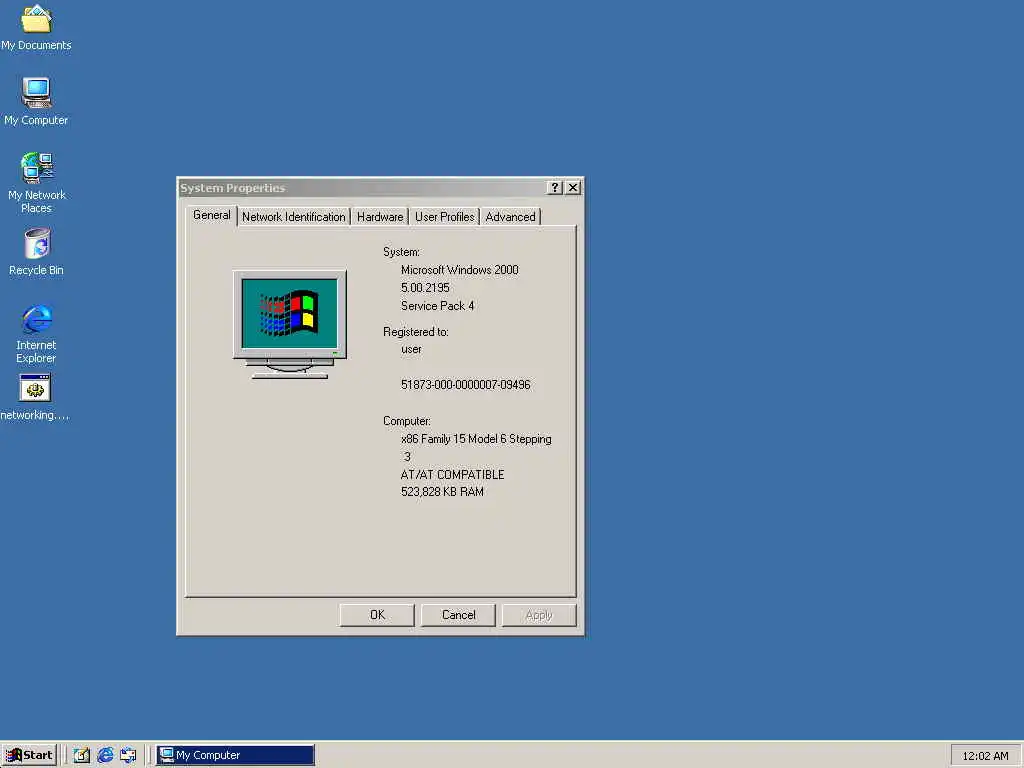Click the version text '5.00.2195'
Viewport: 1024px width, 768px height.
(425, 288)
